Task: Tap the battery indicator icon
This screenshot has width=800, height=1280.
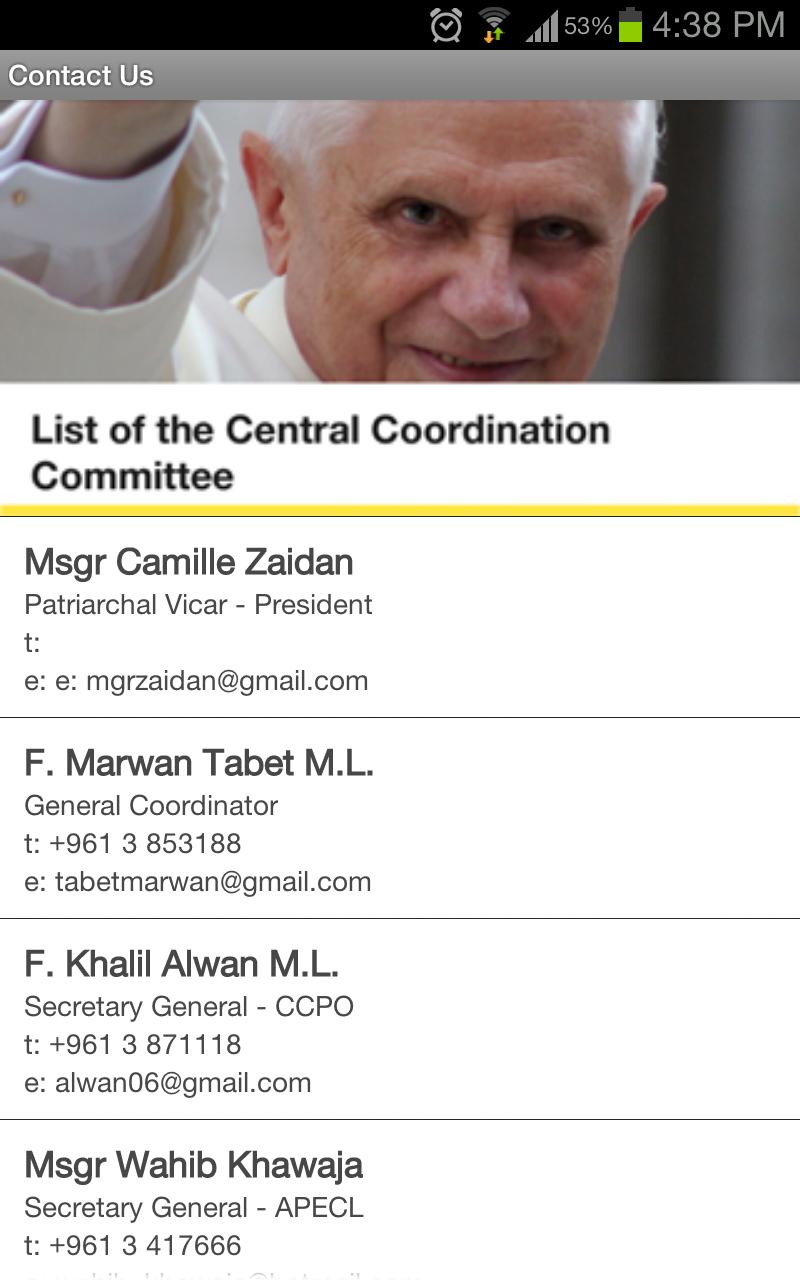Action: 630,25
